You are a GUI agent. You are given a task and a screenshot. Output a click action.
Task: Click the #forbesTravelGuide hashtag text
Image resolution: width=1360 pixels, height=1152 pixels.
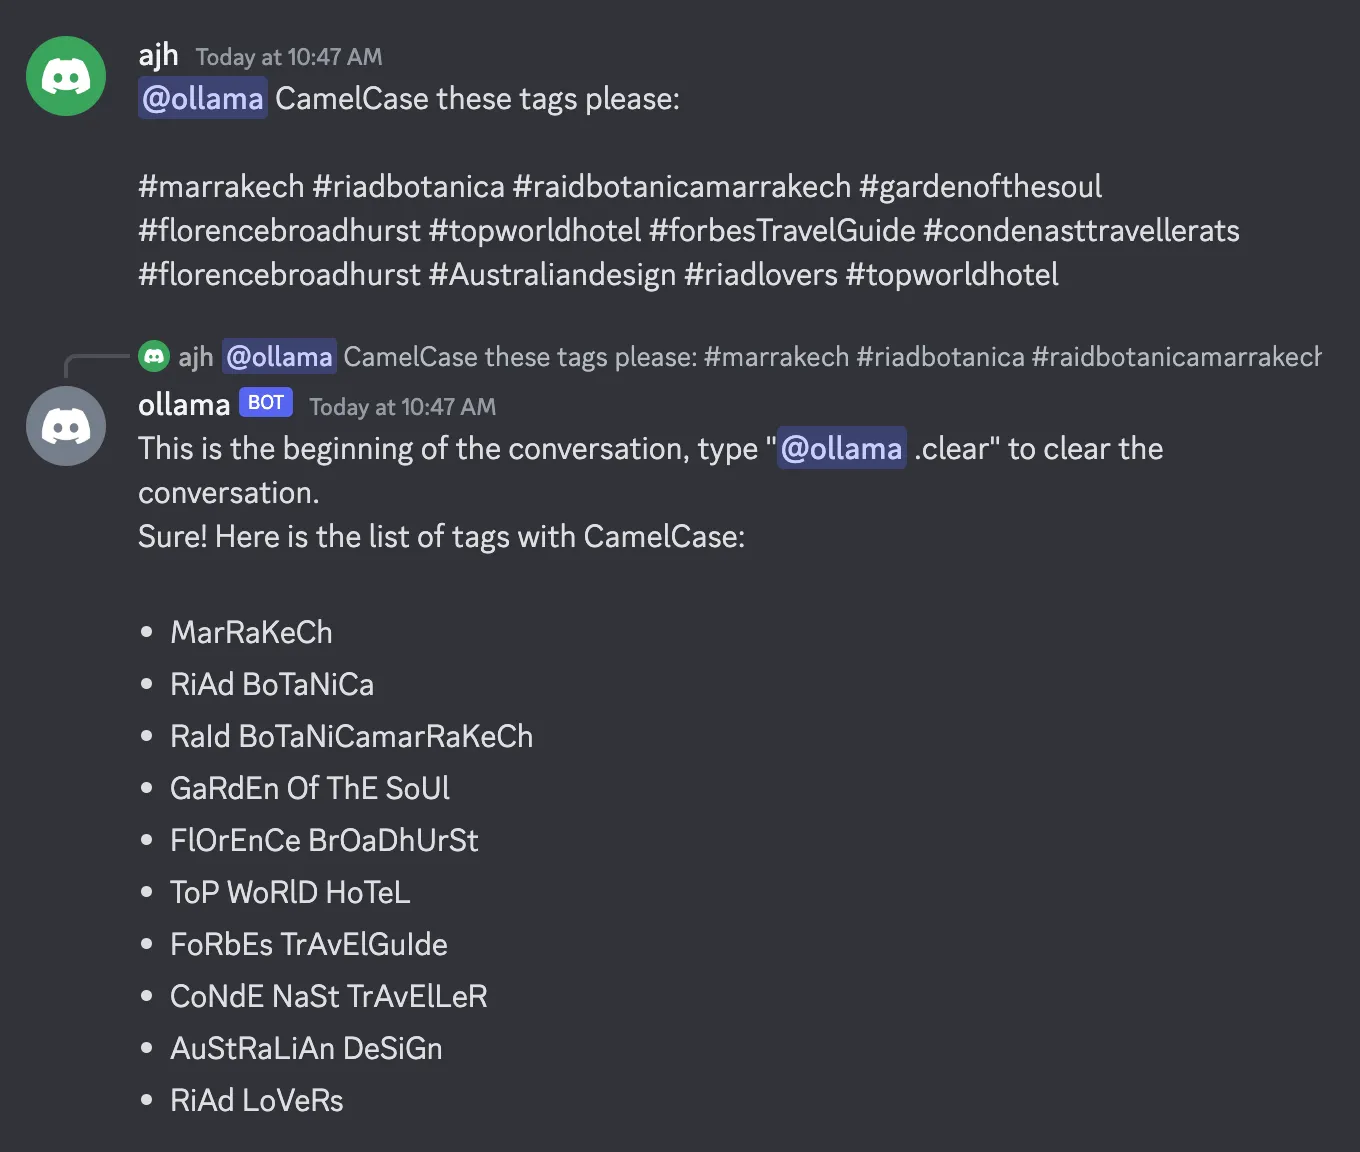(782, 231)
